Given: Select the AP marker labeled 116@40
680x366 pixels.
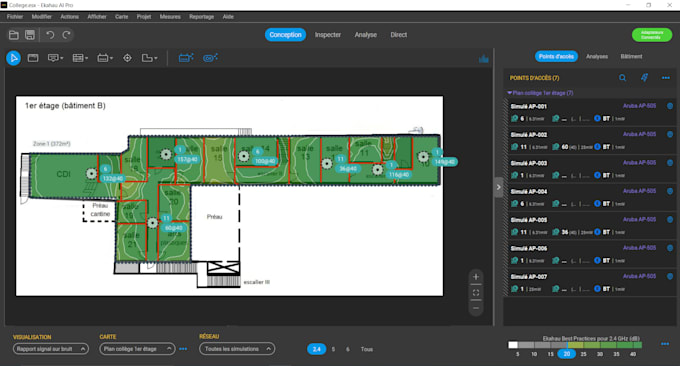Looking at the screenshot, I should click(x=377, y=170).
